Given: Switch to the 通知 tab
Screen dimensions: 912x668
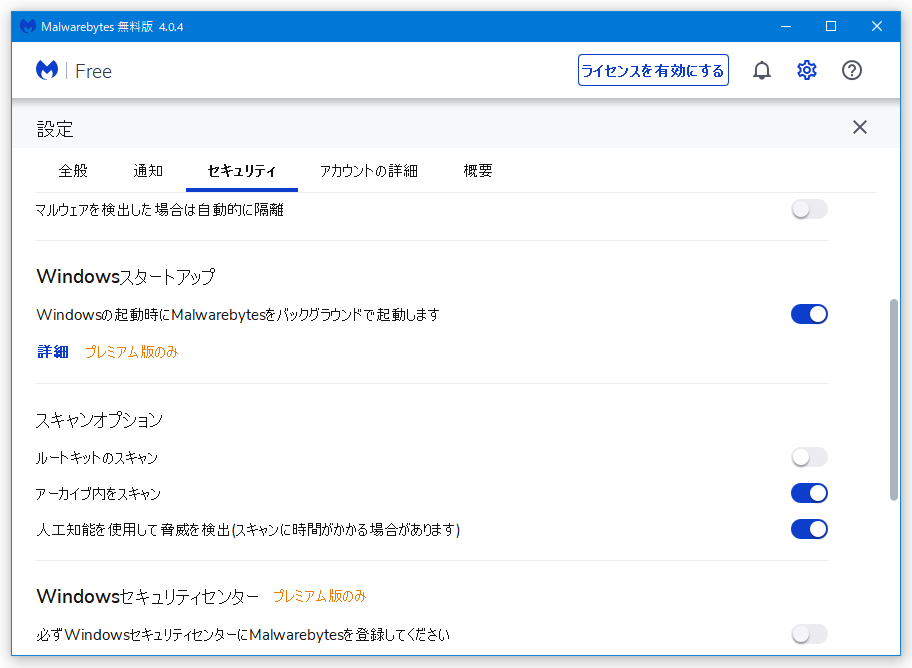Looking at the screenshot, I should click(x=148, y=170).
